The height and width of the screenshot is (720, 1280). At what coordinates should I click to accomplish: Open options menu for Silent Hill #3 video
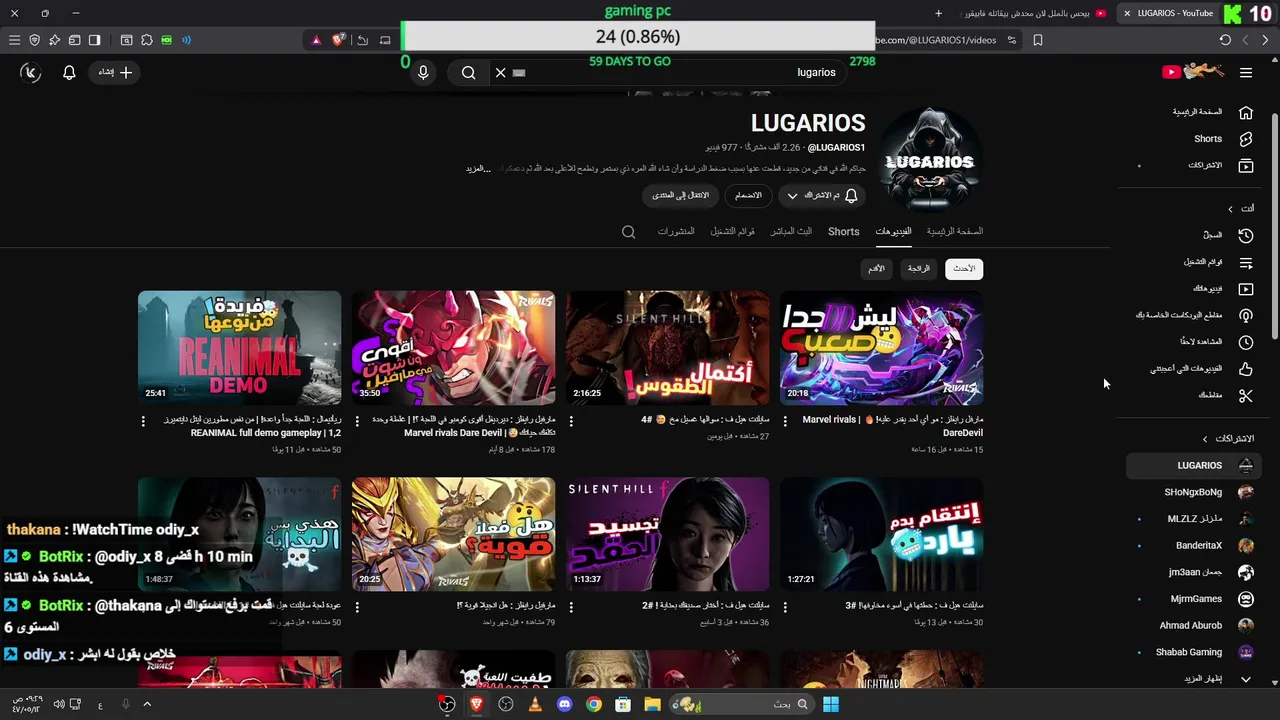pos(785,607)
